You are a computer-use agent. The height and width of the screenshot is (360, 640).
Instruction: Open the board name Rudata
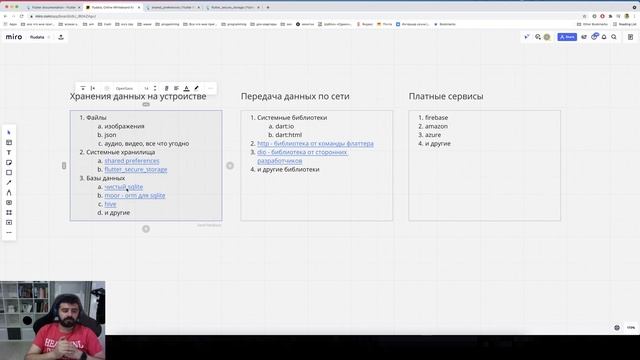pyautogui.click(x=37, y=37)
